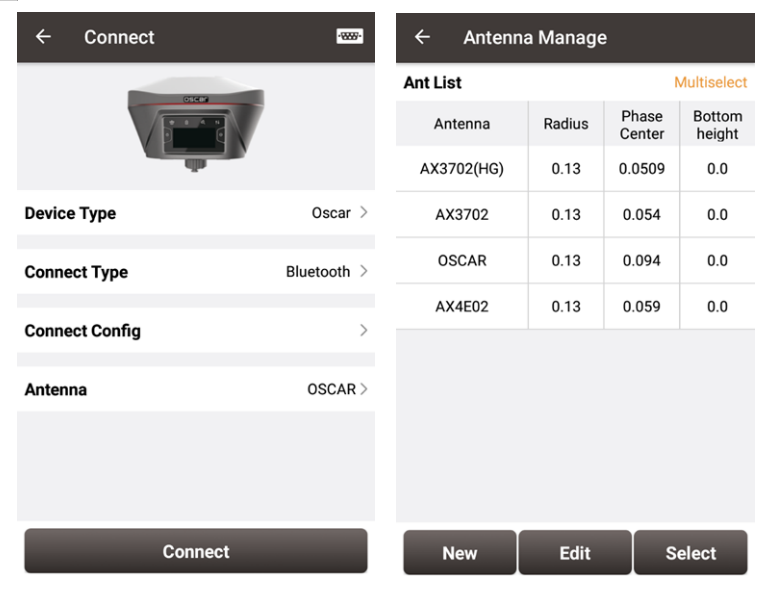The width and height of the screenshot is (775, 591).
Task: Tap the radius 0.13 in OSCAR row
Action: coord(566,260)
